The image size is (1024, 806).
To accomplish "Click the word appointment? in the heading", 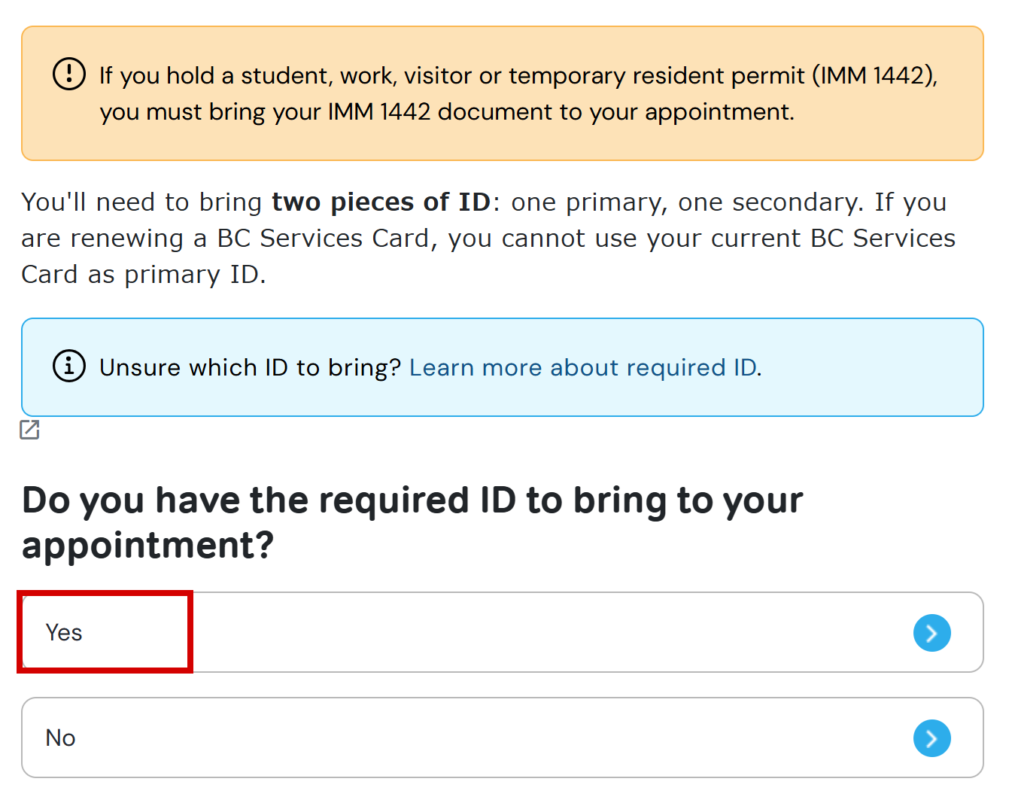I will coord(148,545).
